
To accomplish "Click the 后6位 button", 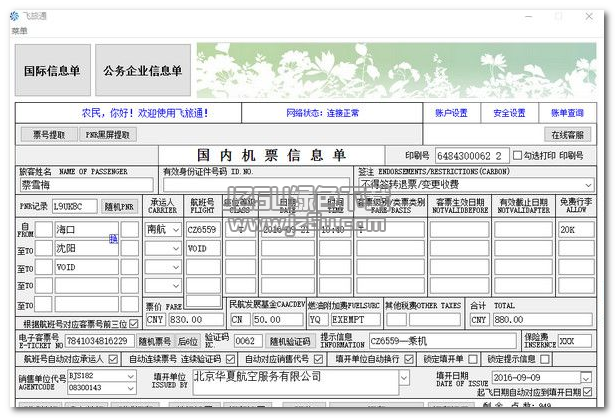I will point(187,341).
